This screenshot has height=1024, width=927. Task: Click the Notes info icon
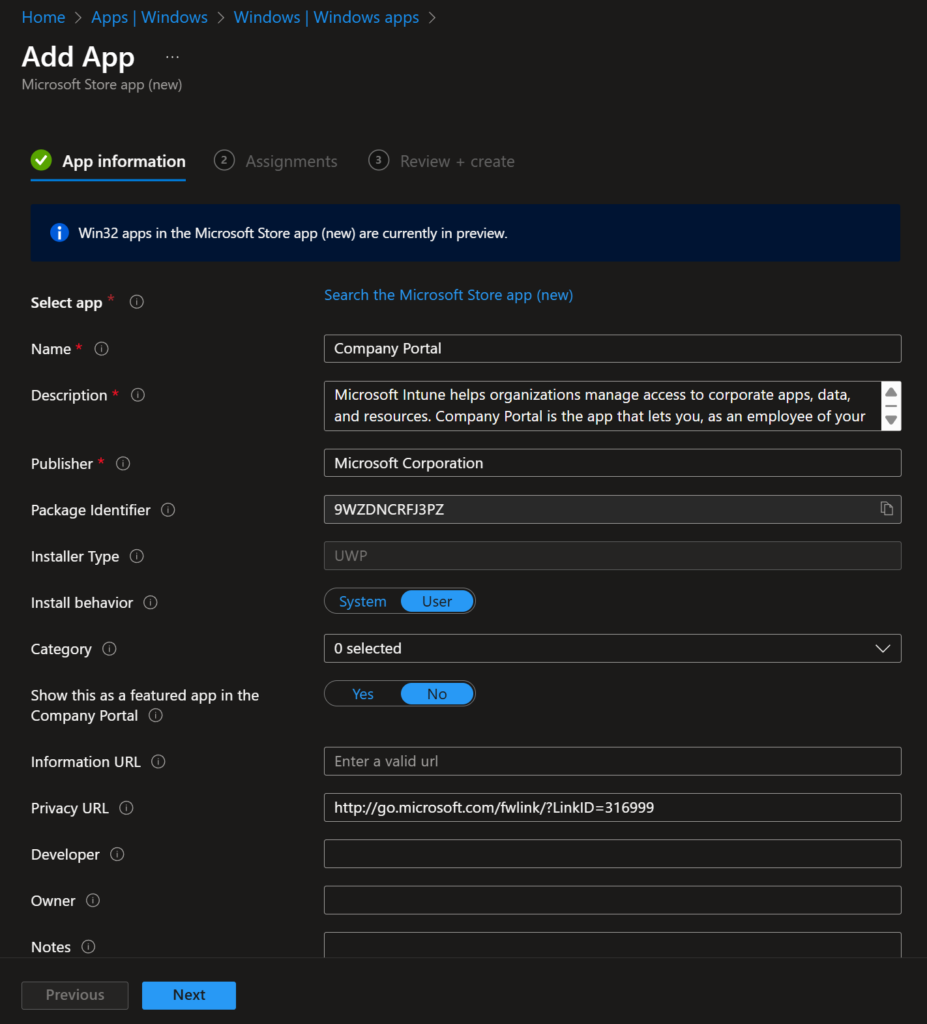pyautogui.click(x=88, y=947)
